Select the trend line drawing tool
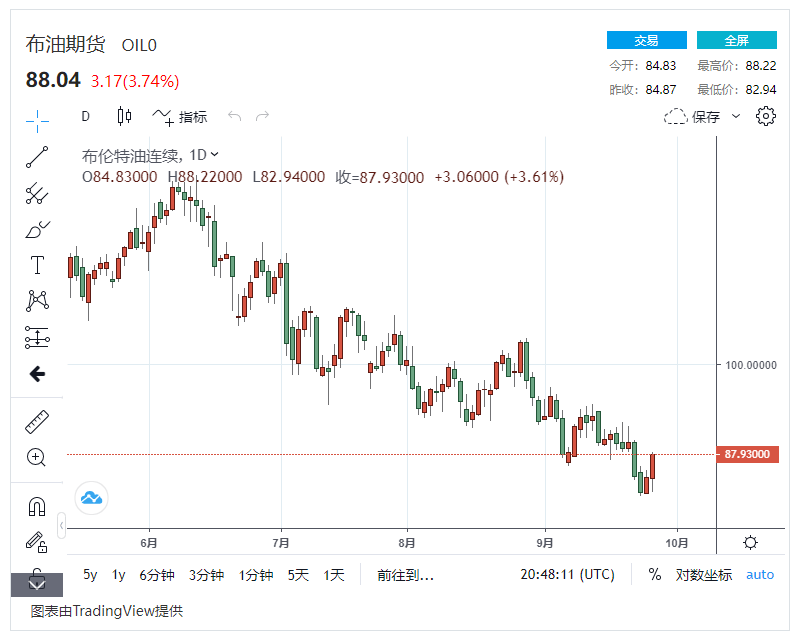 pyautogui.click(x=37, y=156)
